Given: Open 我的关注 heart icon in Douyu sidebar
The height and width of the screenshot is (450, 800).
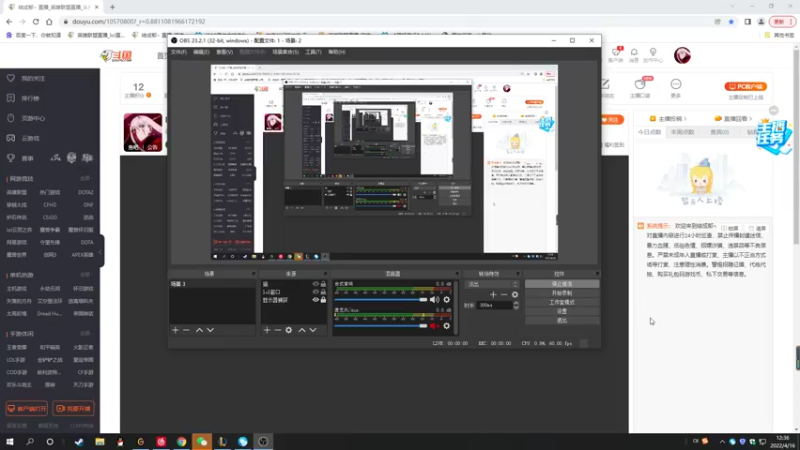Looking at the screenshot, I should point(11,78).
